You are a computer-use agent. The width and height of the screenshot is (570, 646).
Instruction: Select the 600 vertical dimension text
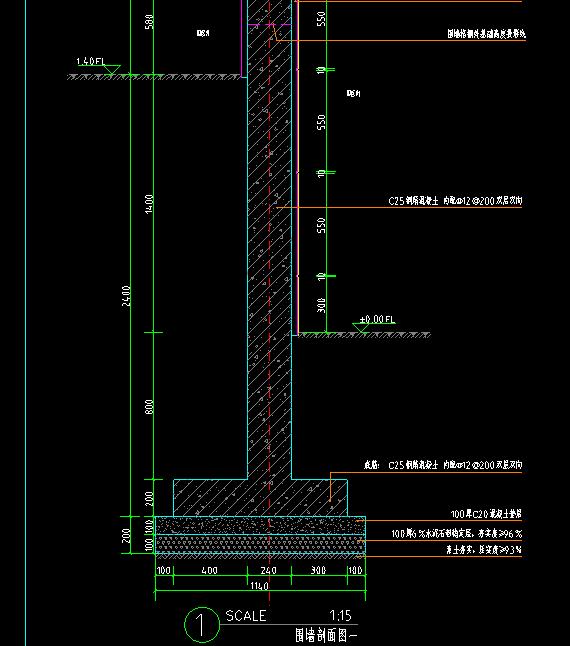tap(149, 407)
